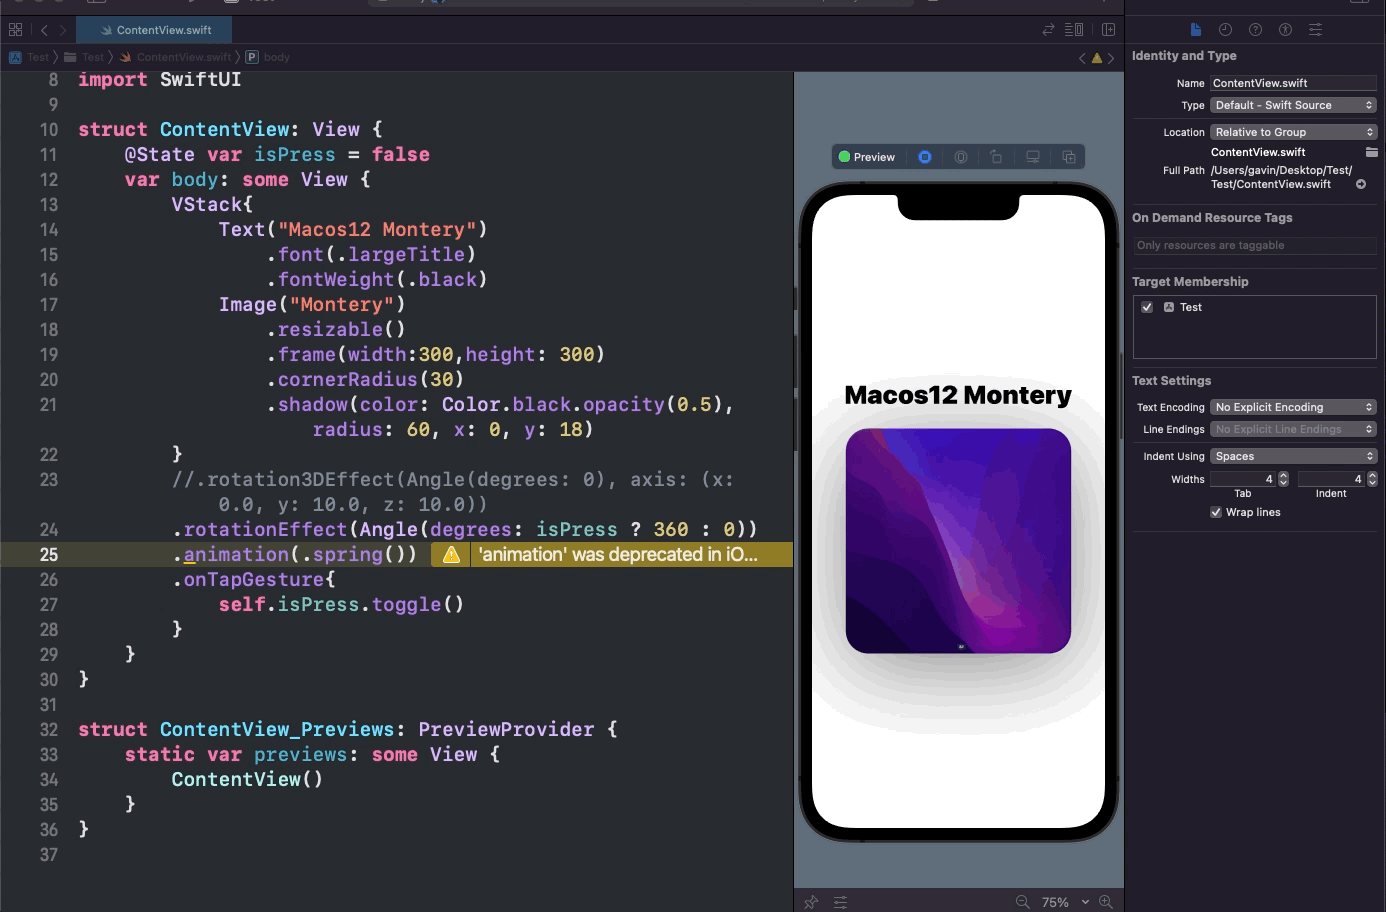Screen dimensions: 1386x912
Task: Open the file Type dropdown
Action: point(1293,105)
